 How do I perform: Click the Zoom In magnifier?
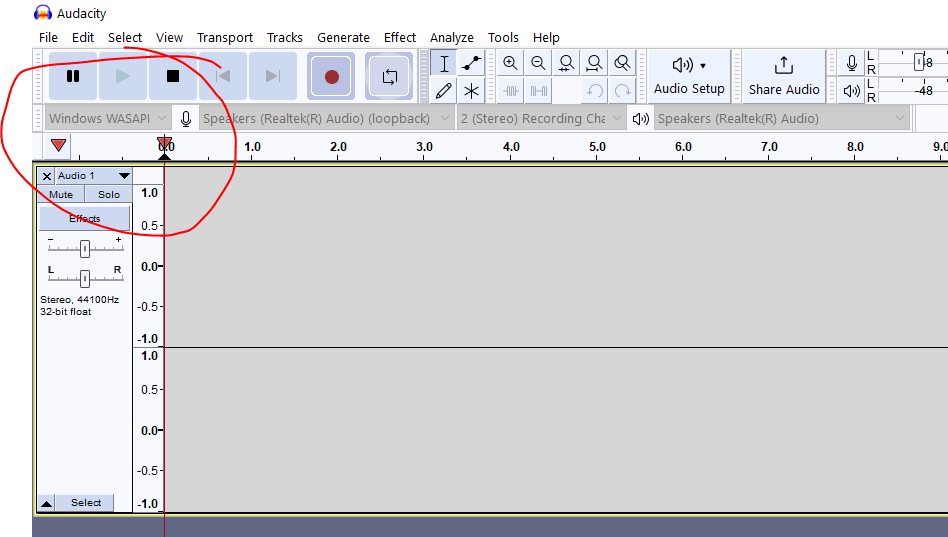pyautogui.click(x=510, y=63)
